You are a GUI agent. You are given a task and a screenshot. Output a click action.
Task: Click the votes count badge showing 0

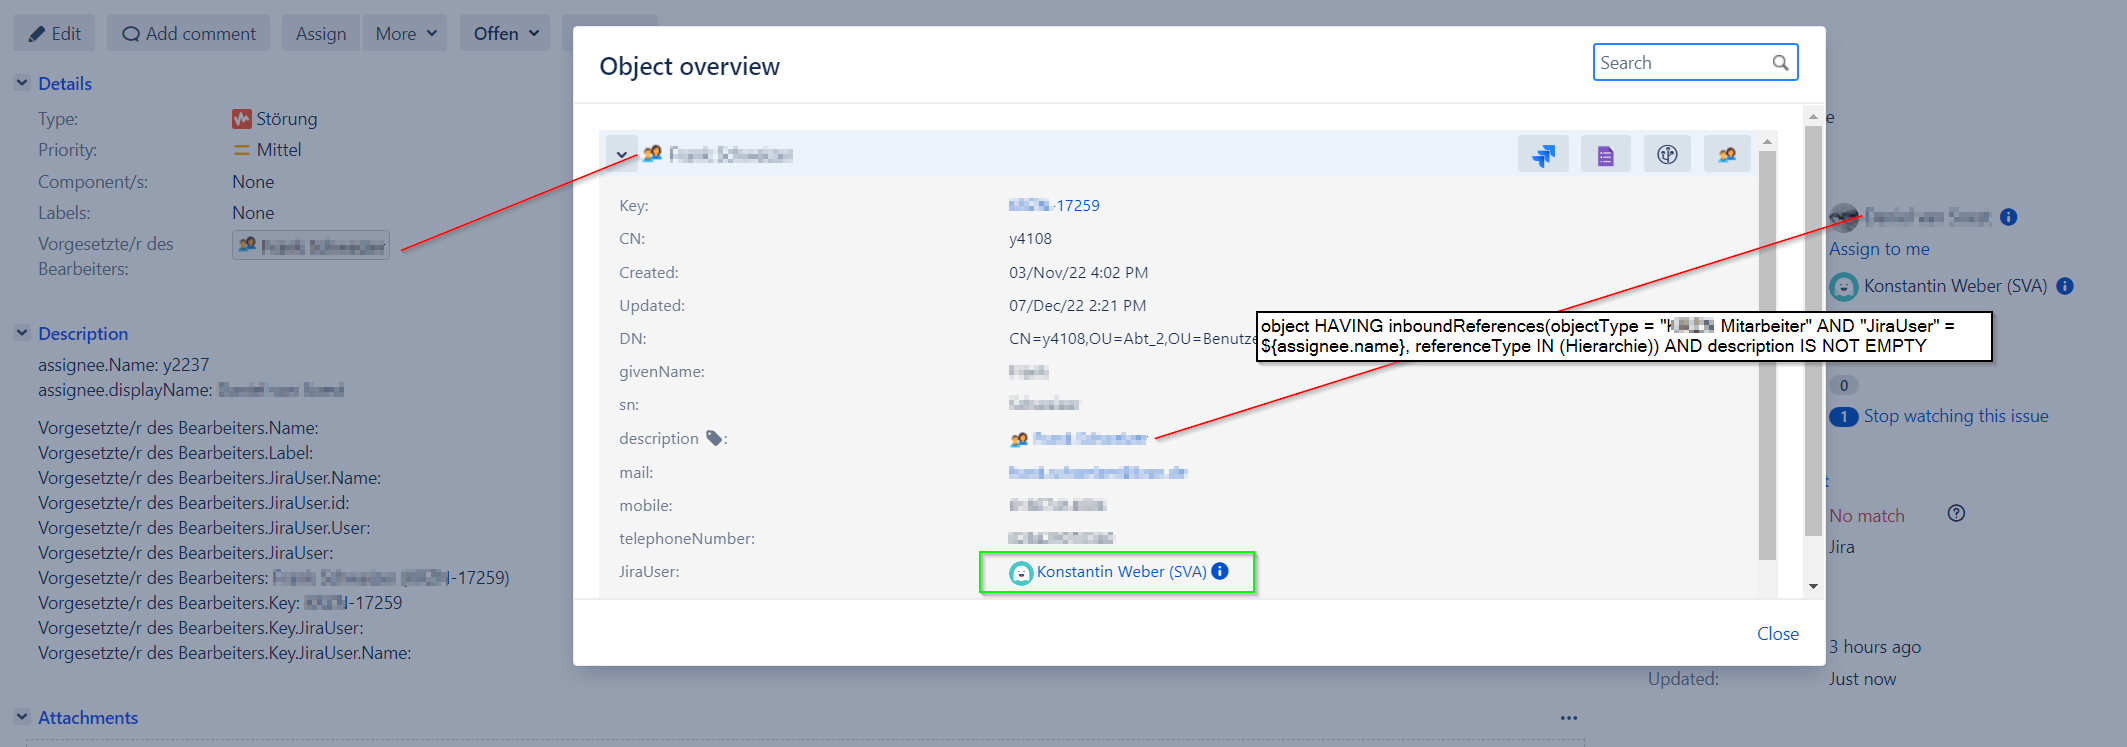click(1844, 385)
